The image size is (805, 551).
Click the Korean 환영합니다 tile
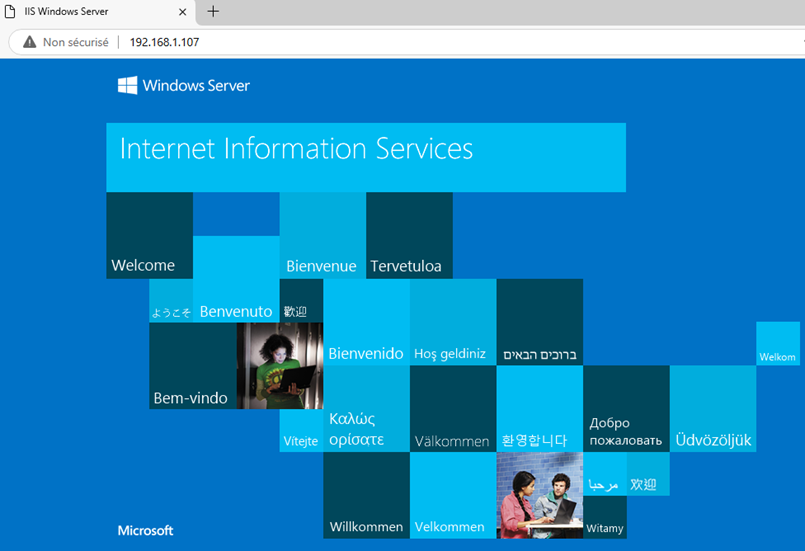(540, 409)
